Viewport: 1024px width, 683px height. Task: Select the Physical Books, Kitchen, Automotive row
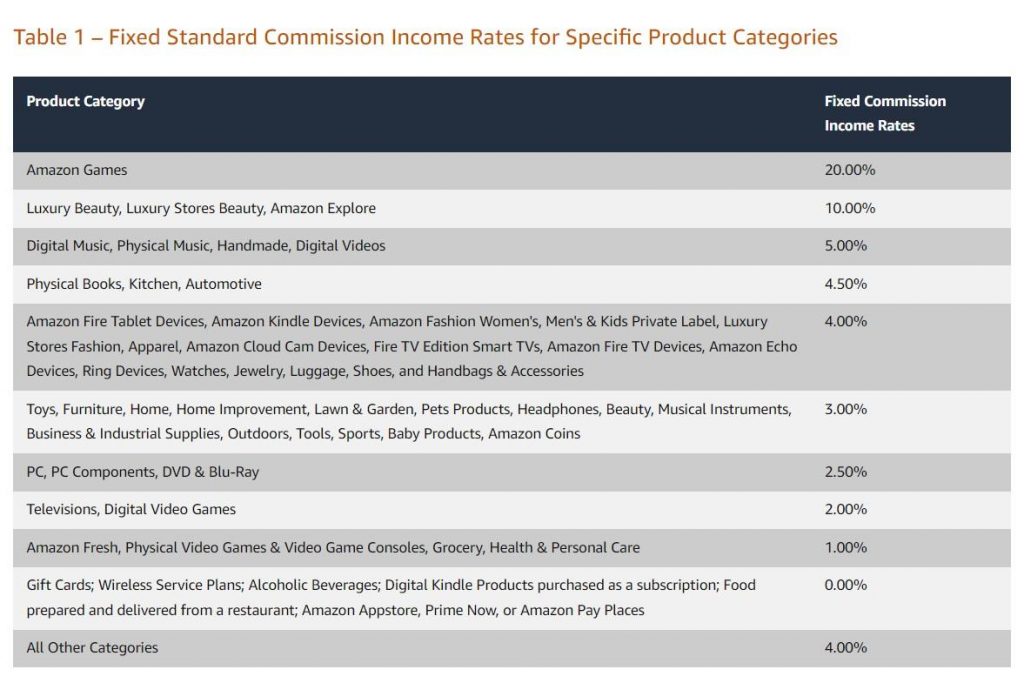(144, 284)
